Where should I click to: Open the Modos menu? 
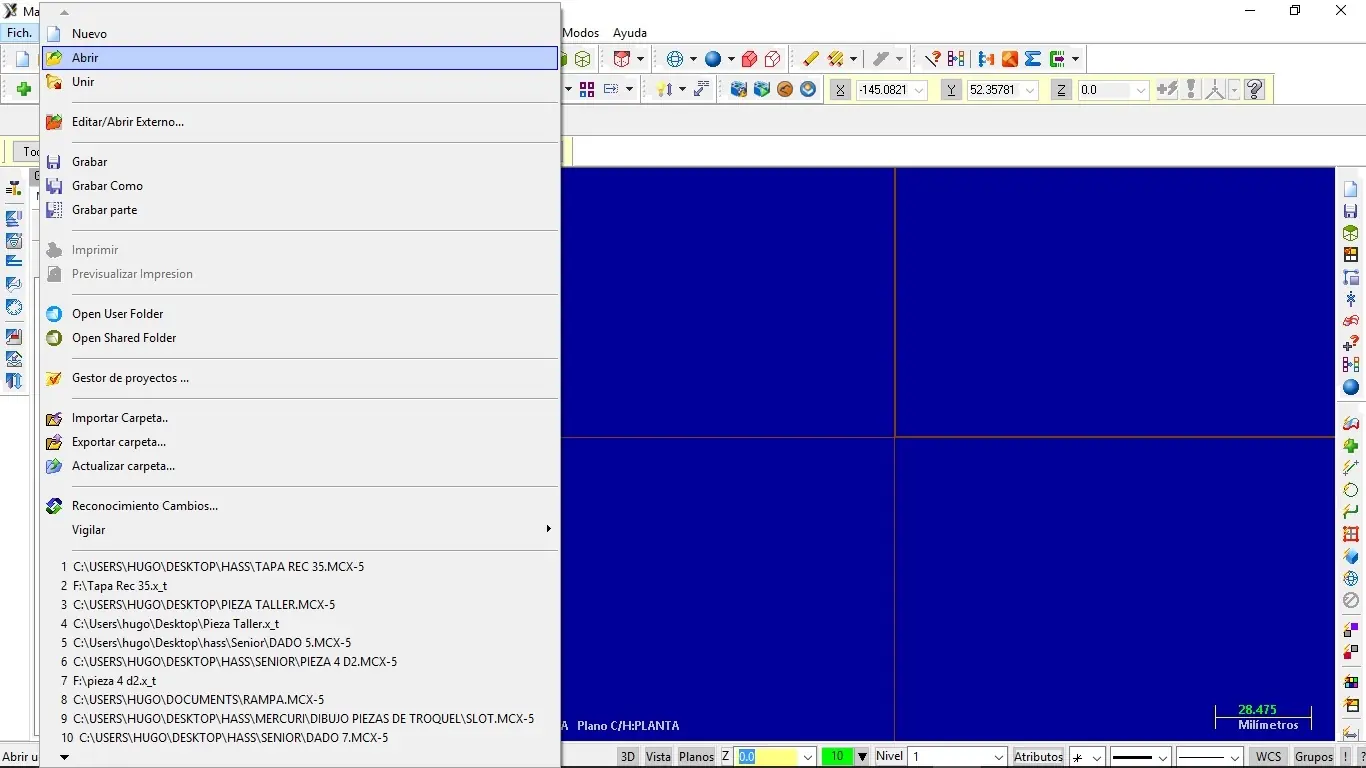coord(581,33)
